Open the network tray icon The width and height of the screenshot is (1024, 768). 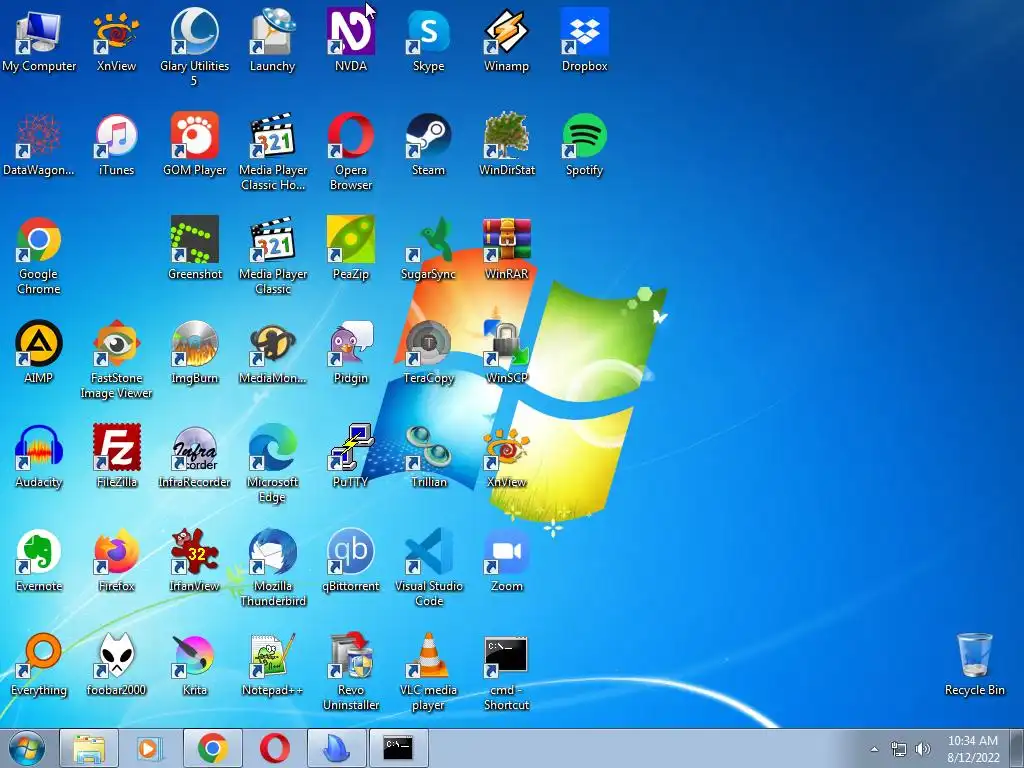tap(899, 749)
